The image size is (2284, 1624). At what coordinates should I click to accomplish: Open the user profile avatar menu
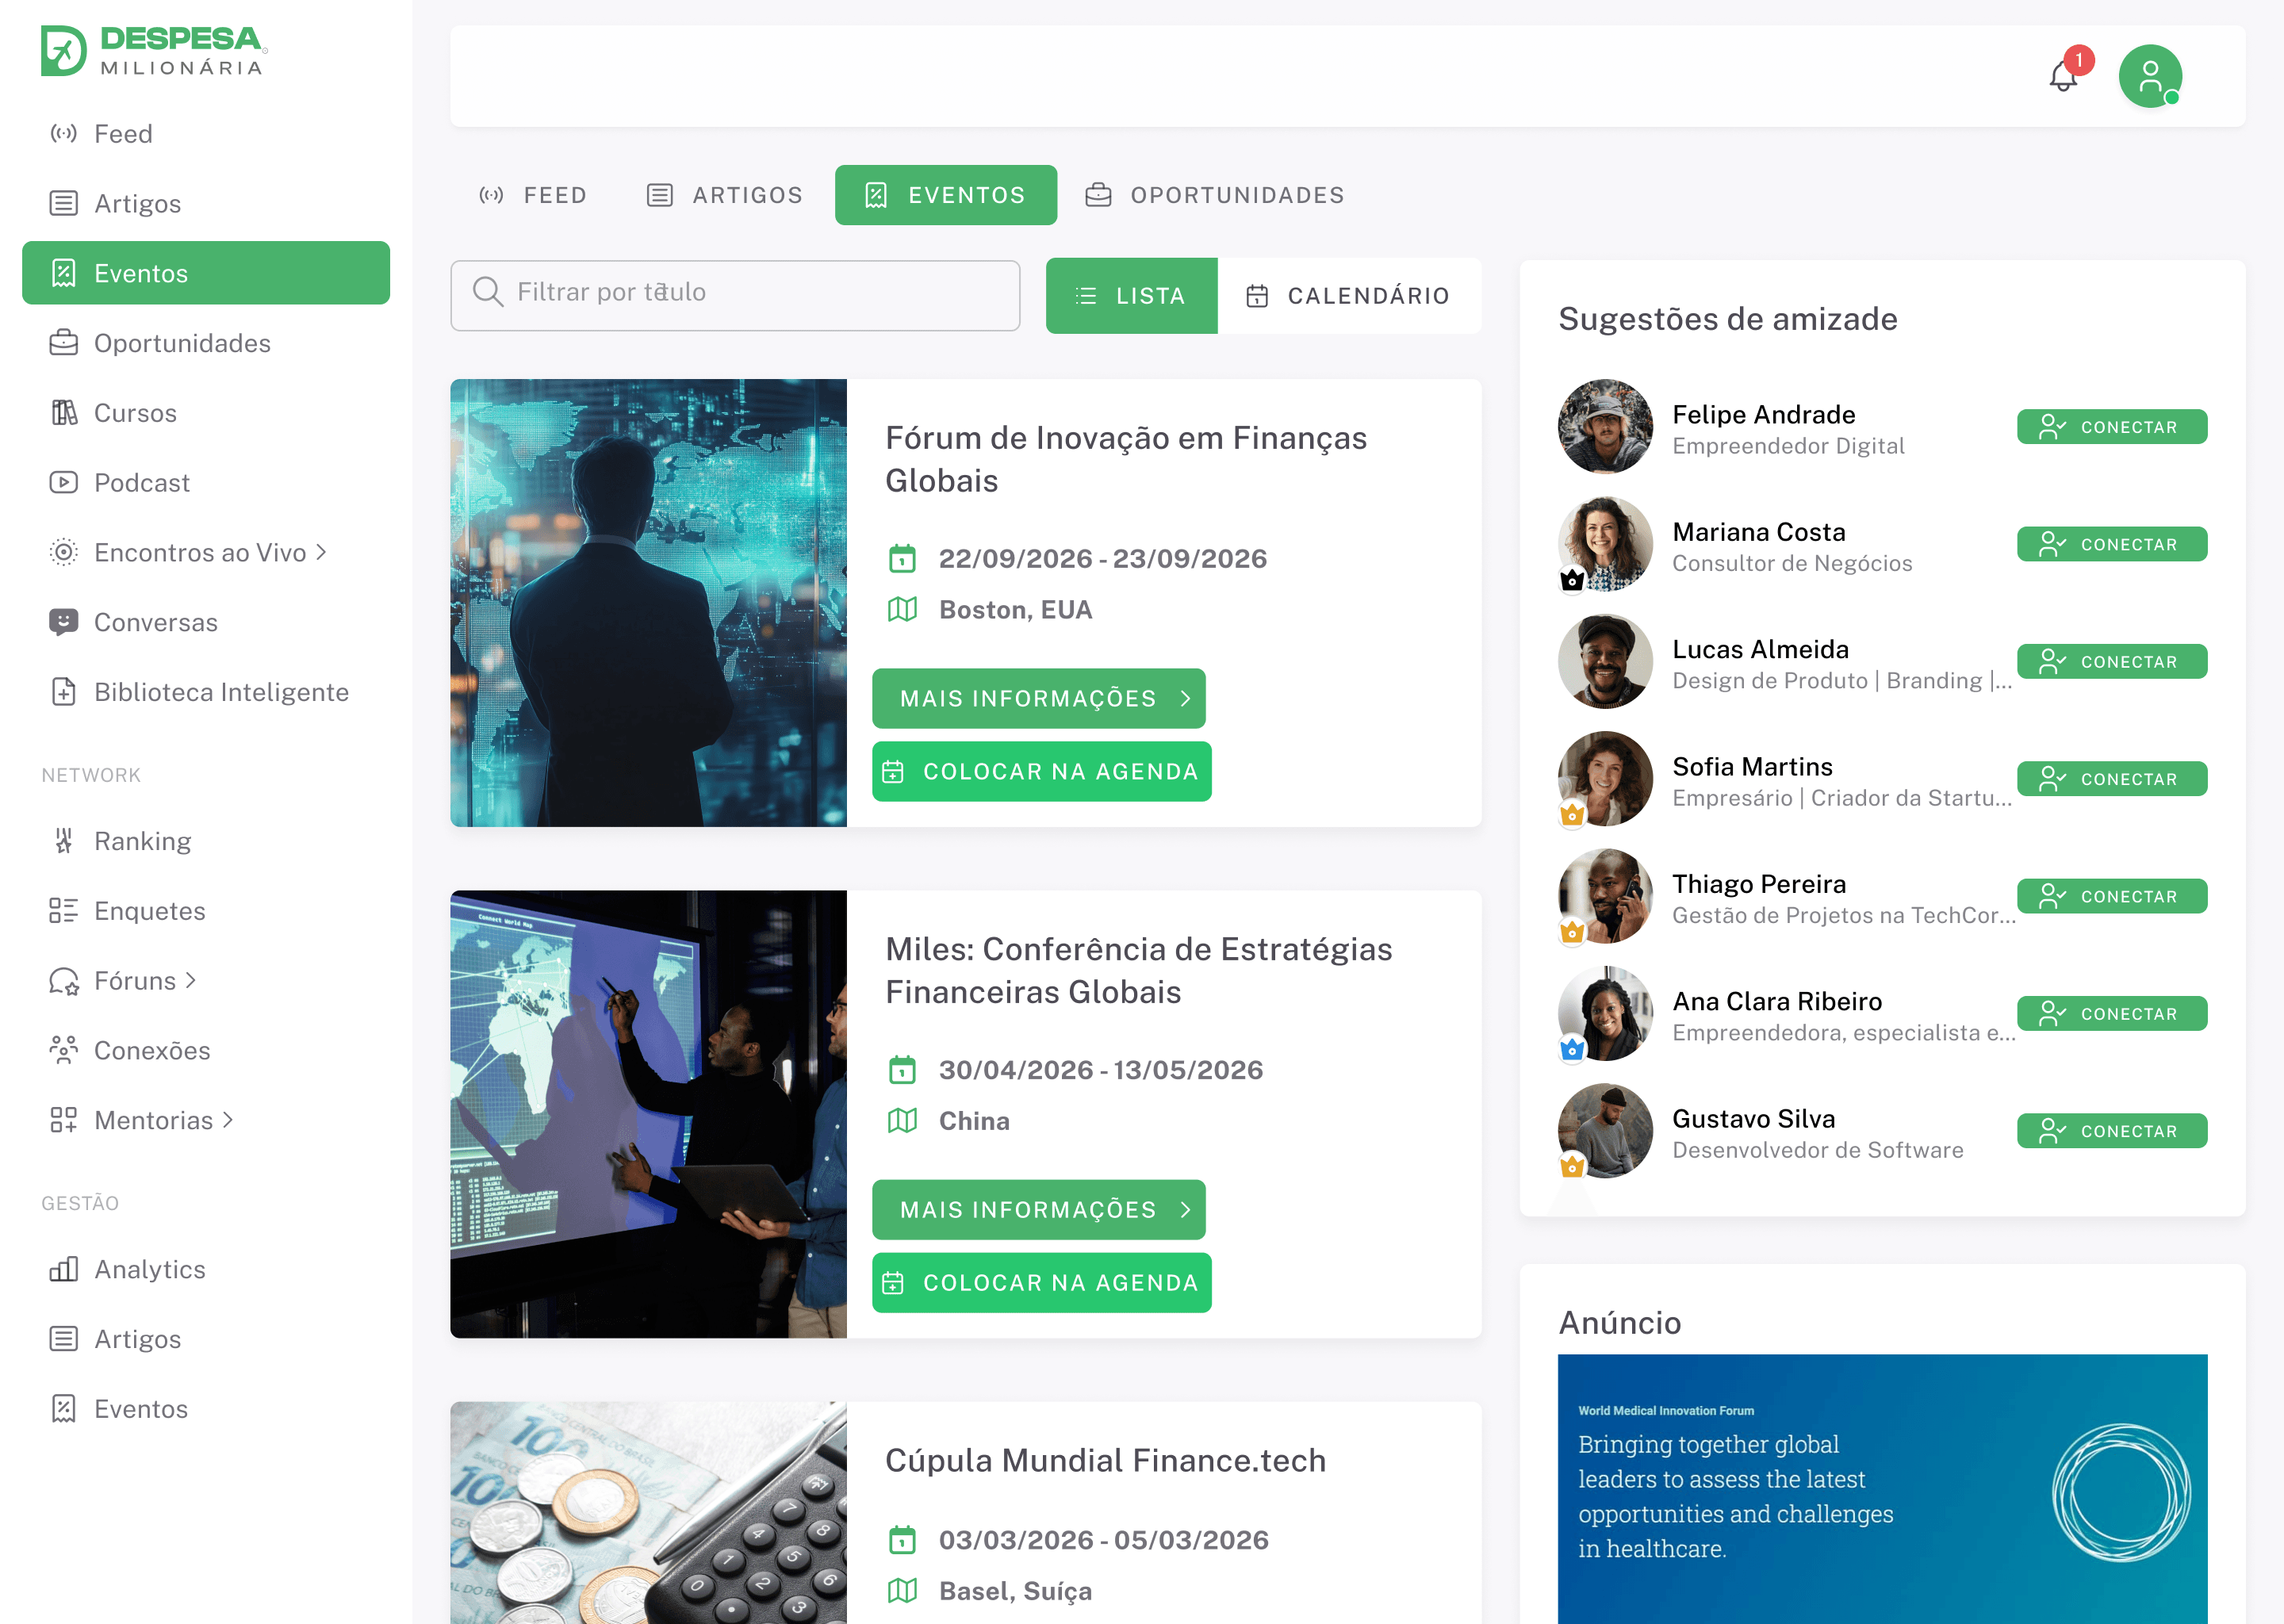coord(2149,76)
